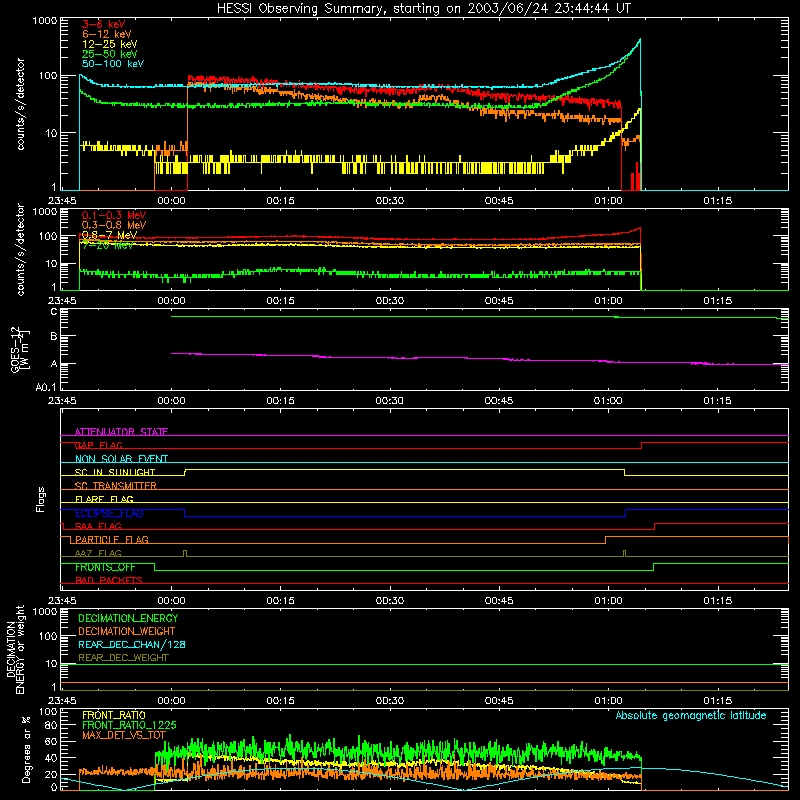Click counts/s/detector axis title of top panel
The width and height of the screenshot is (800, 800).
point(20,104)
